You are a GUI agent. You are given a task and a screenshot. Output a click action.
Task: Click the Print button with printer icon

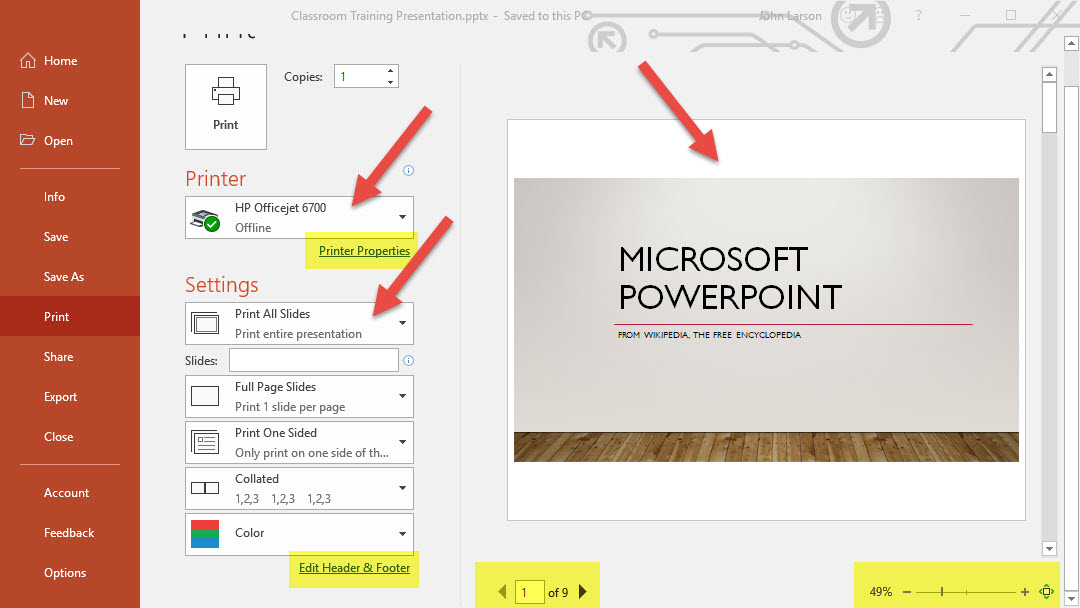[x=226, y=106]
